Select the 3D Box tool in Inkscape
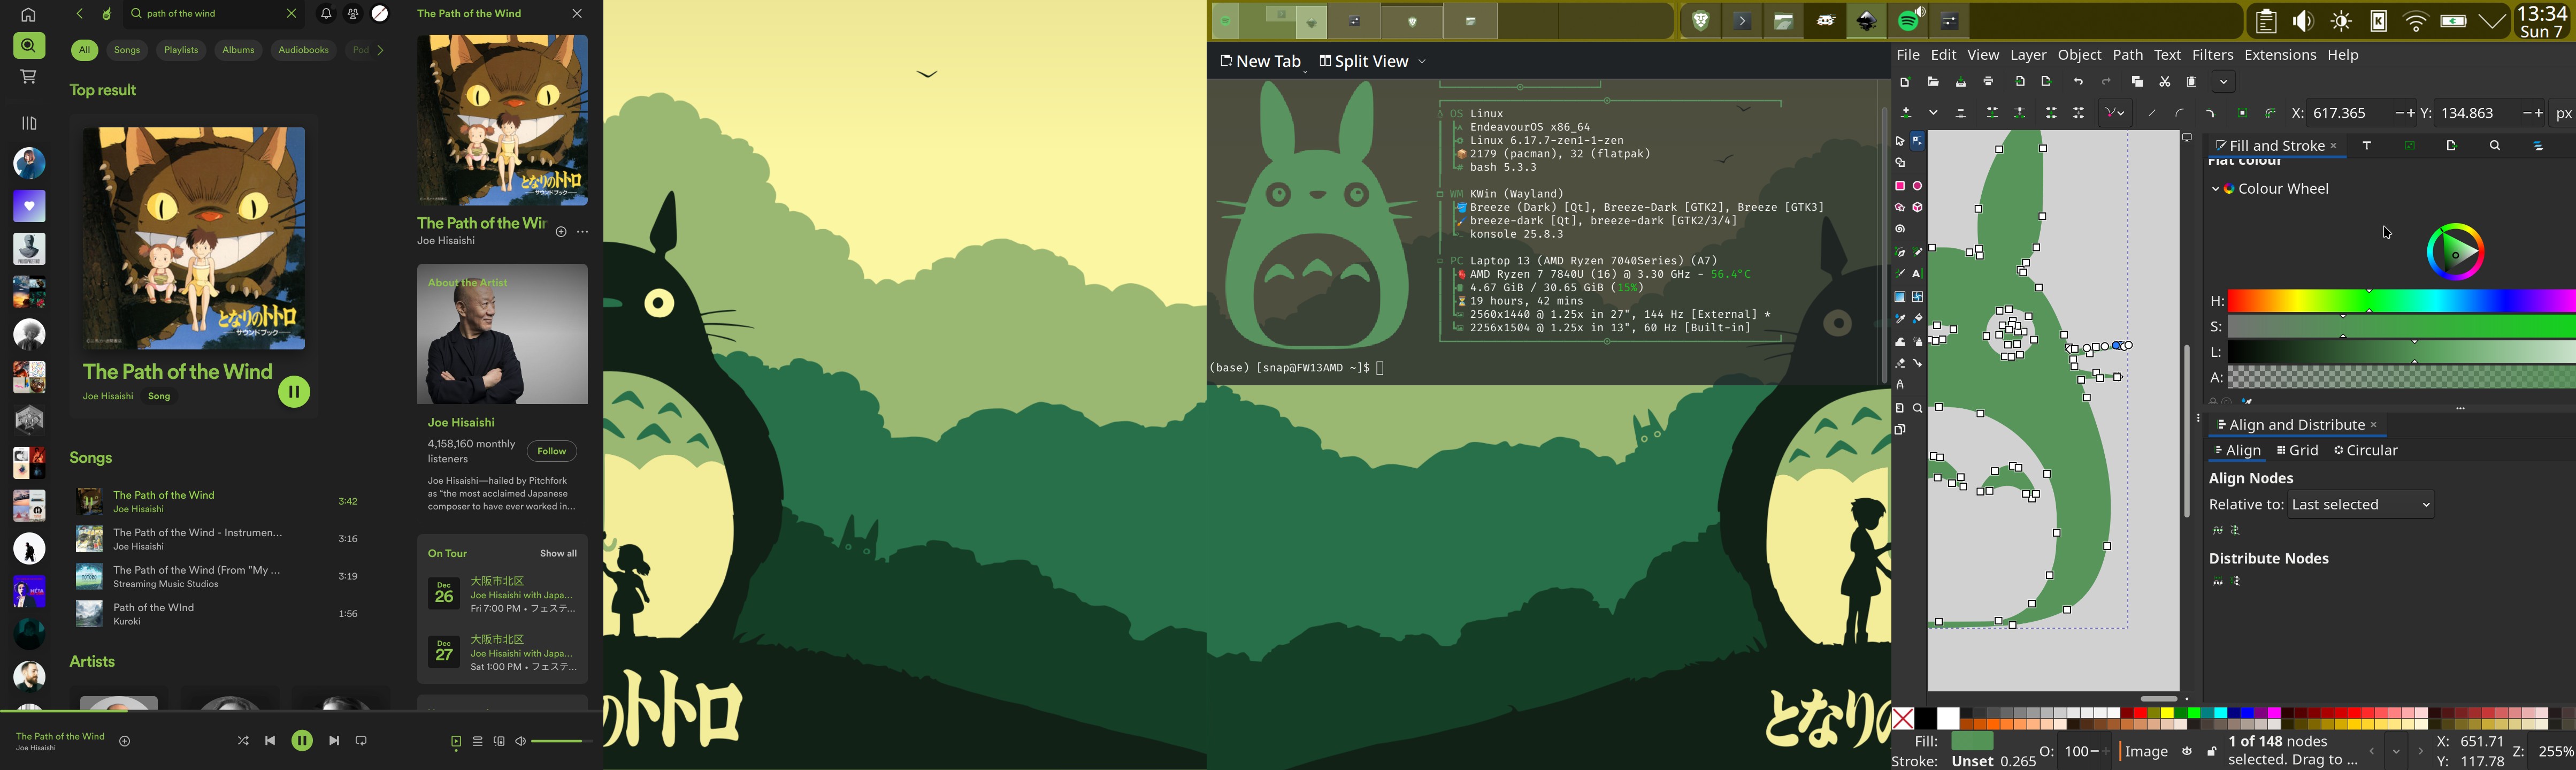 click(1917, 208)
